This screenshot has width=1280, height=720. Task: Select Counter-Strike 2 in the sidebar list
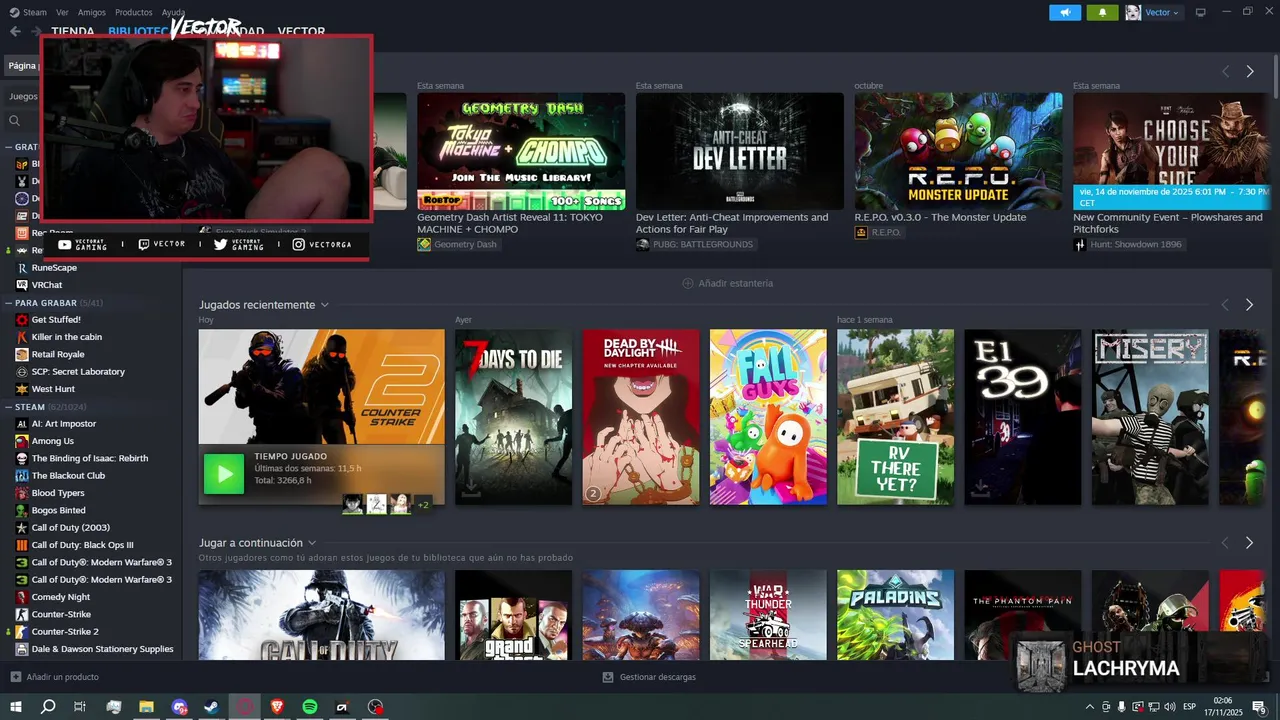pos(65,632)
